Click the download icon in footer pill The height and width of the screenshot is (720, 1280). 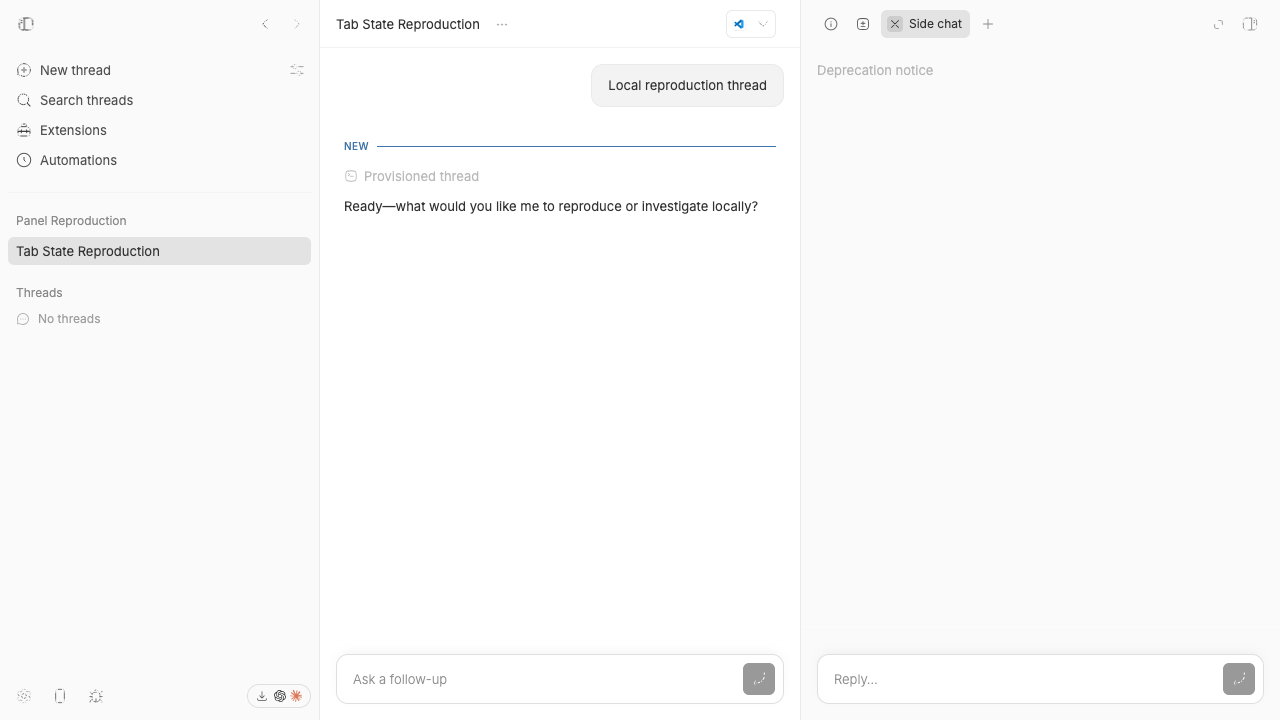[x=262, y=696]
